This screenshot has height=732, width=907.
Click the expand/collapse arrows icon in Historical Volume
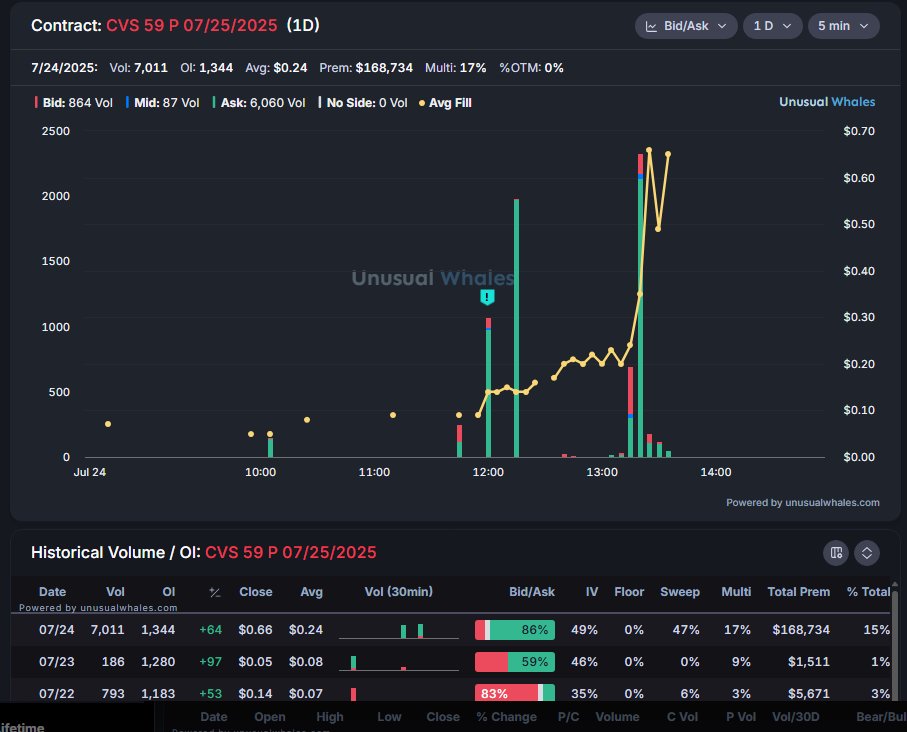[x=867, y=553]
